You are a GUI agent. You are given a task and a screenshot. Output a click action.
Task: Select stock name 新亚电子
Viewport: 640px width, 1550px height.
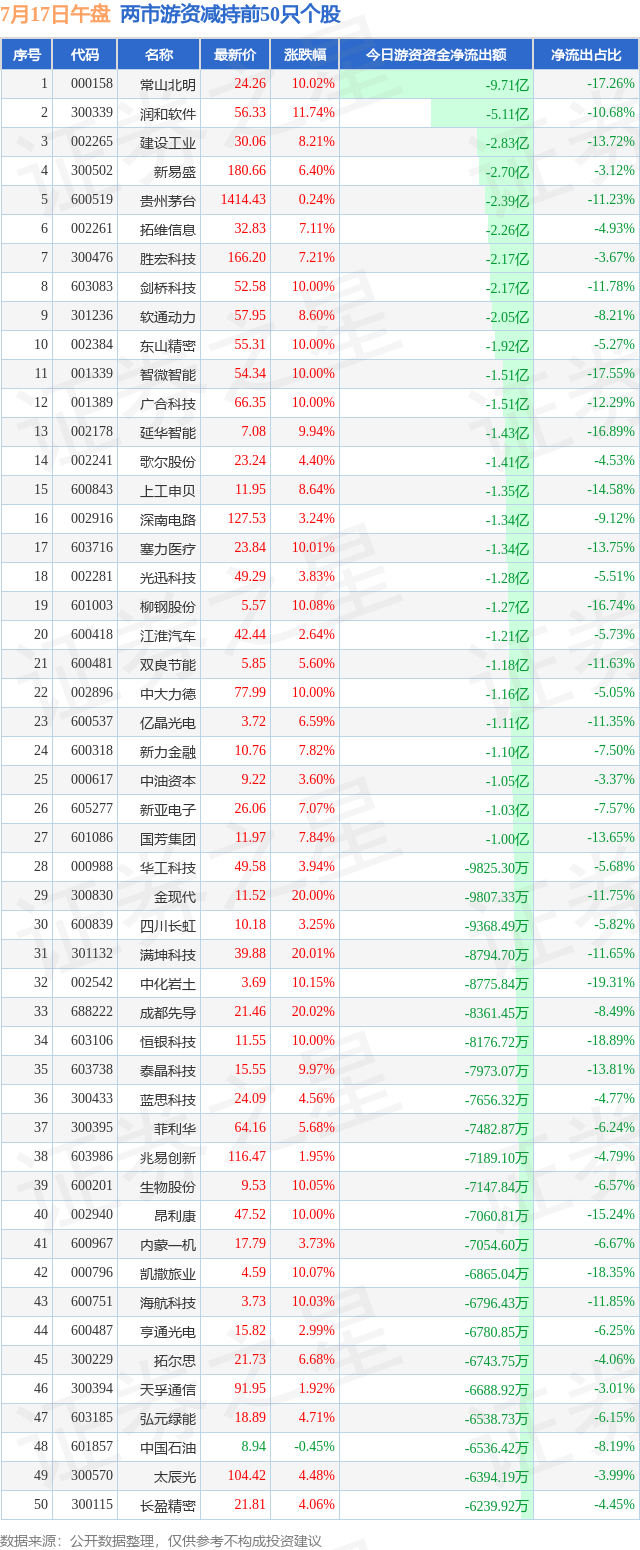(168, 809)
